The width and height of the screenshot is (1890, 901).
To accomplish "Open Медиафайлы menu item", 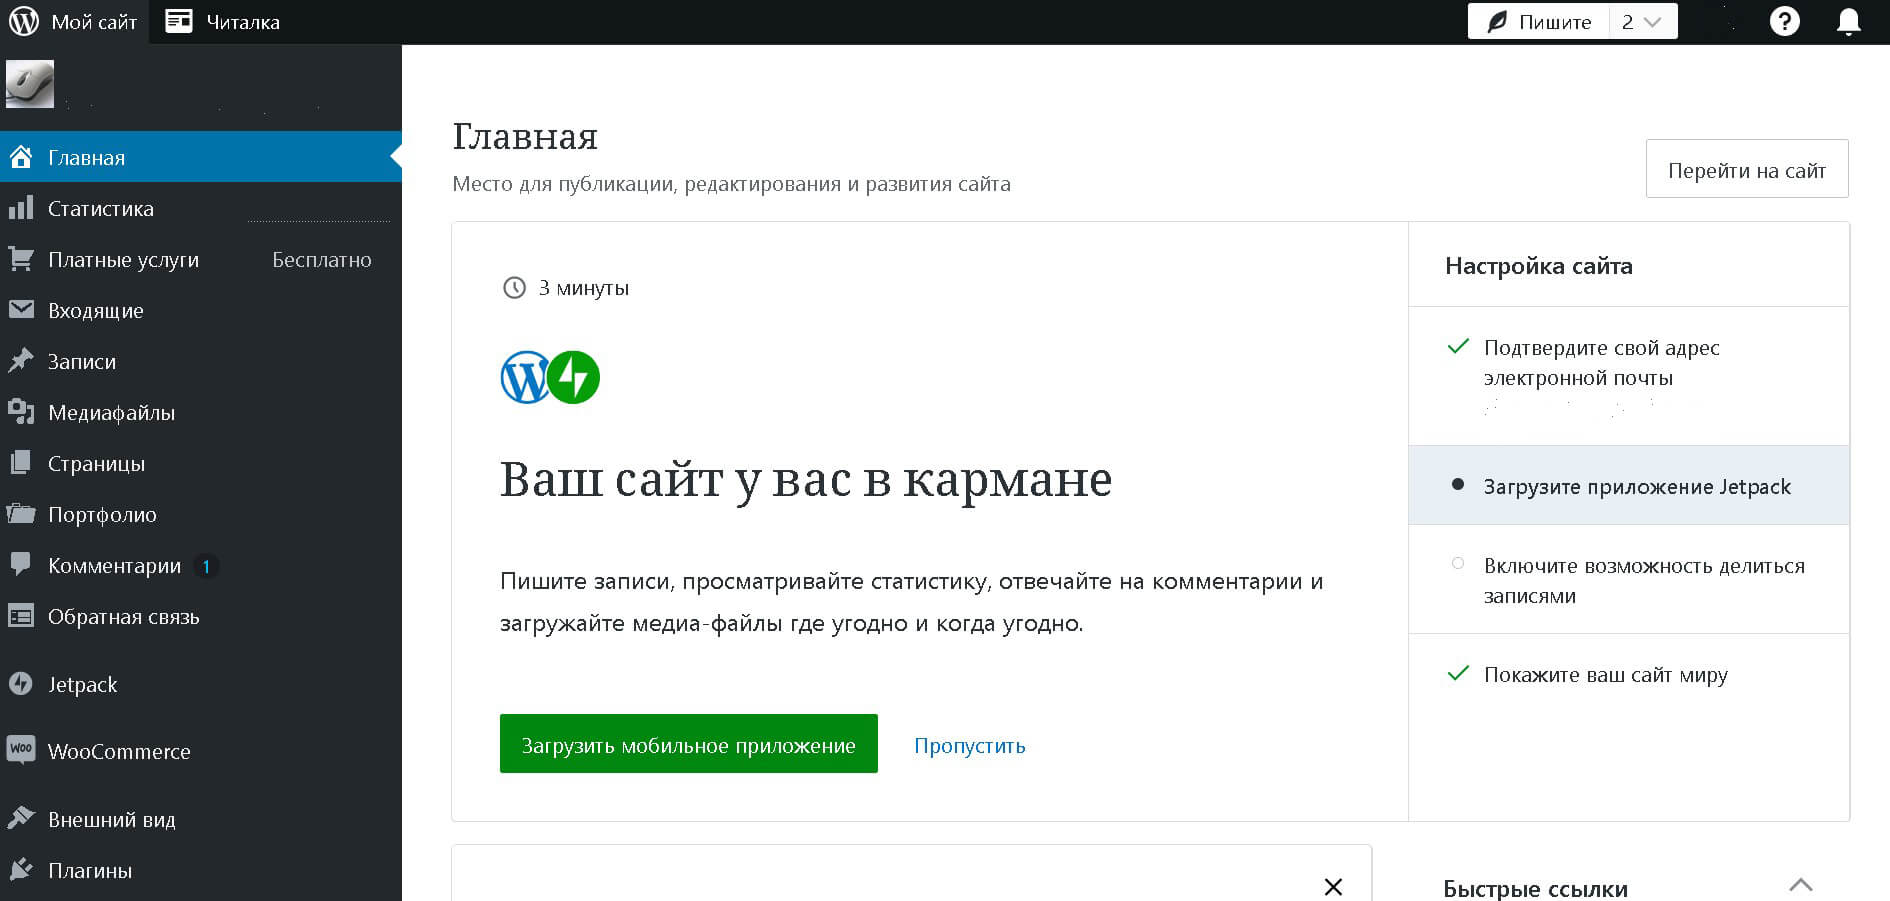I will point(200,412).
